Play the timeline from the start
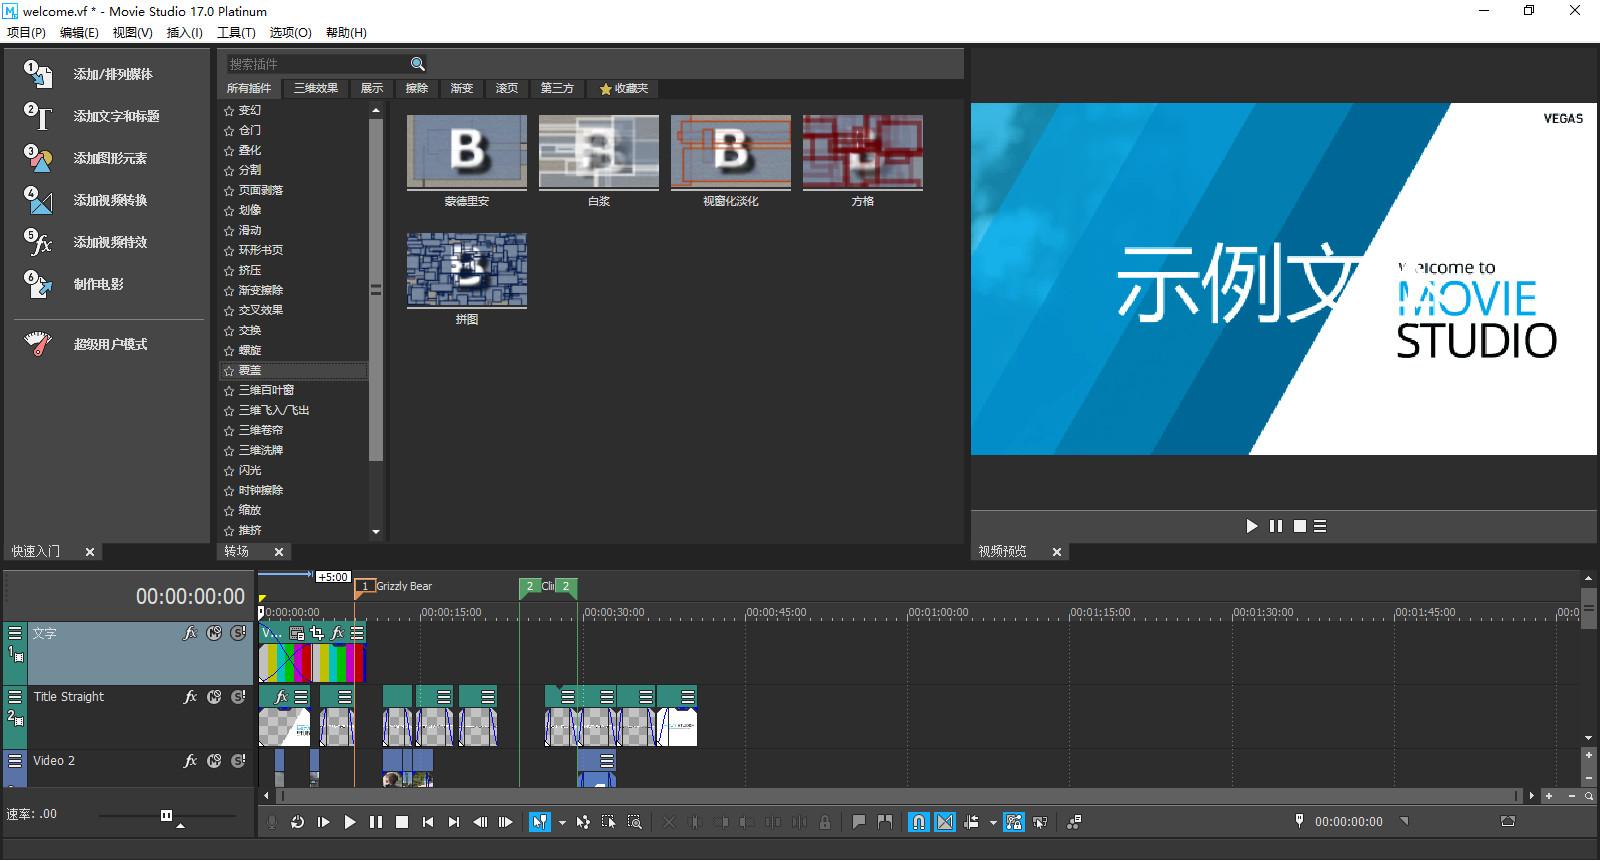 click(323, 822)
